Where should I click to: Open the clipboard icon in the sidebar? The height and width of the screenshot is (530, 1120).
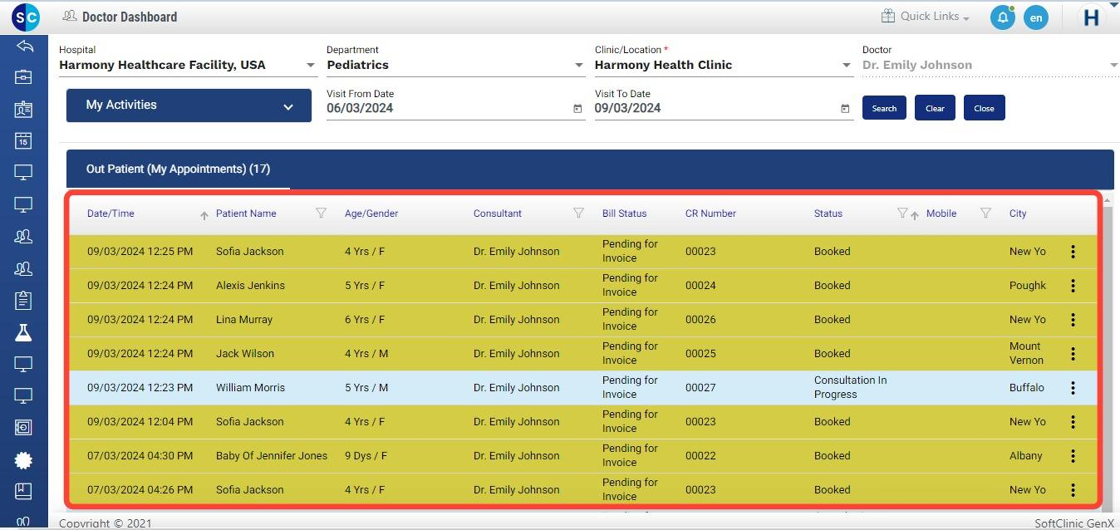coord(24,300)
